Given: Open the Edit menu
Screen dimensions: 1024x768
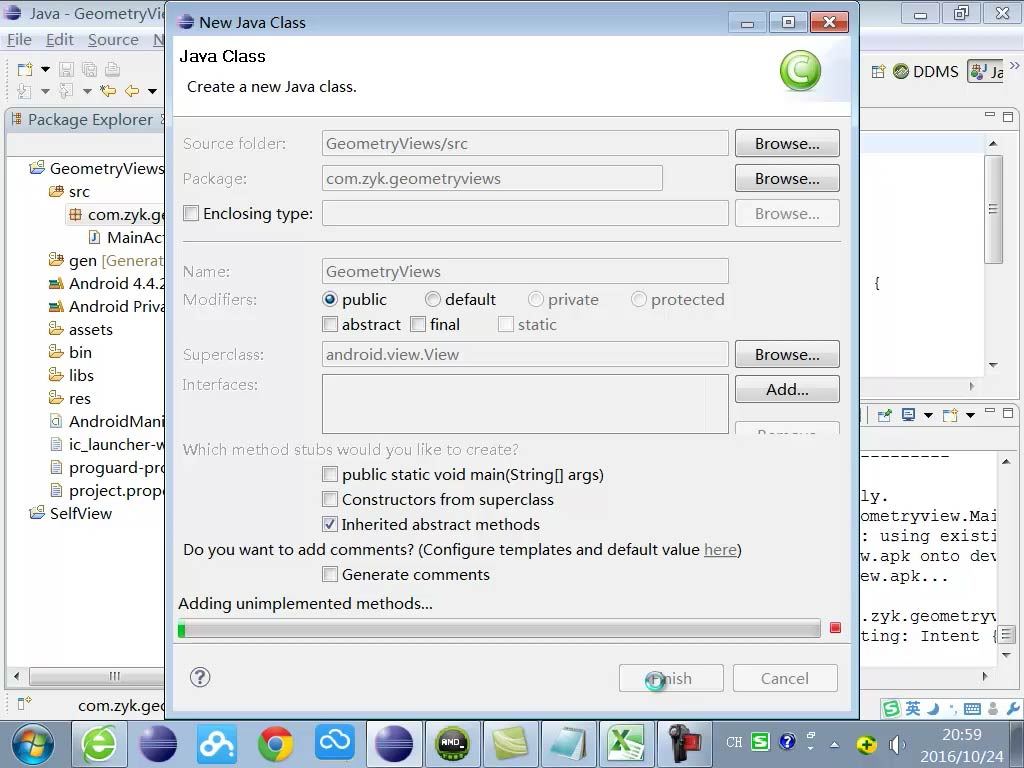Looking at the screenshot, I should (59, 40).
